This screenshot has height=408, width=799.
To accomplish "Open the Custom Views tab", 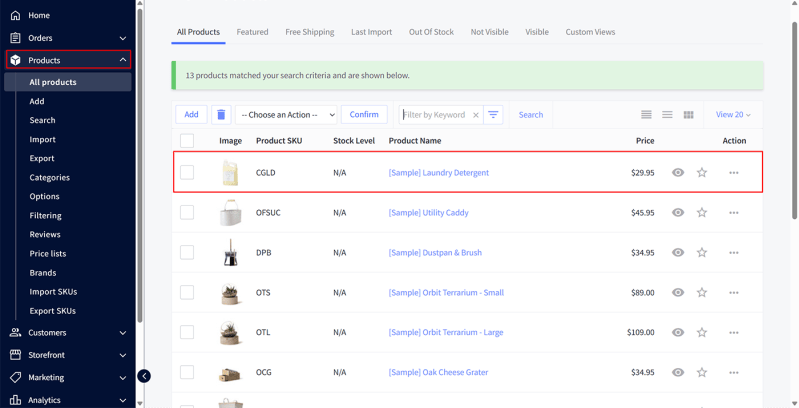I will (590, 32).
